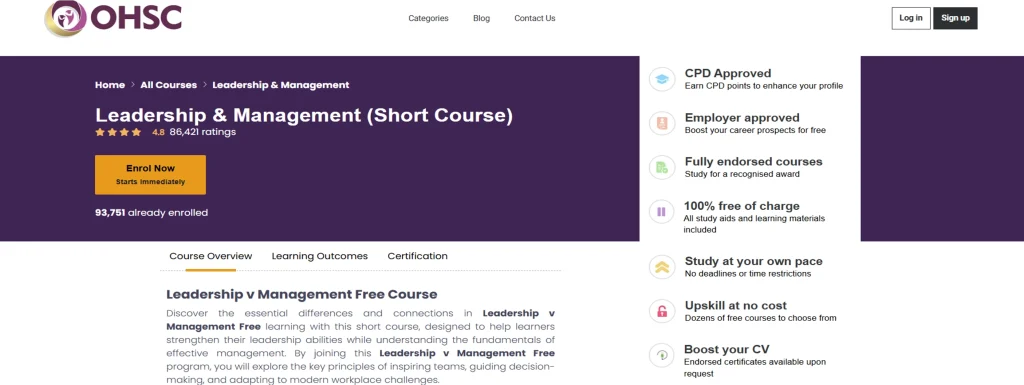Open the Categories menu

(x=428, y=18)
